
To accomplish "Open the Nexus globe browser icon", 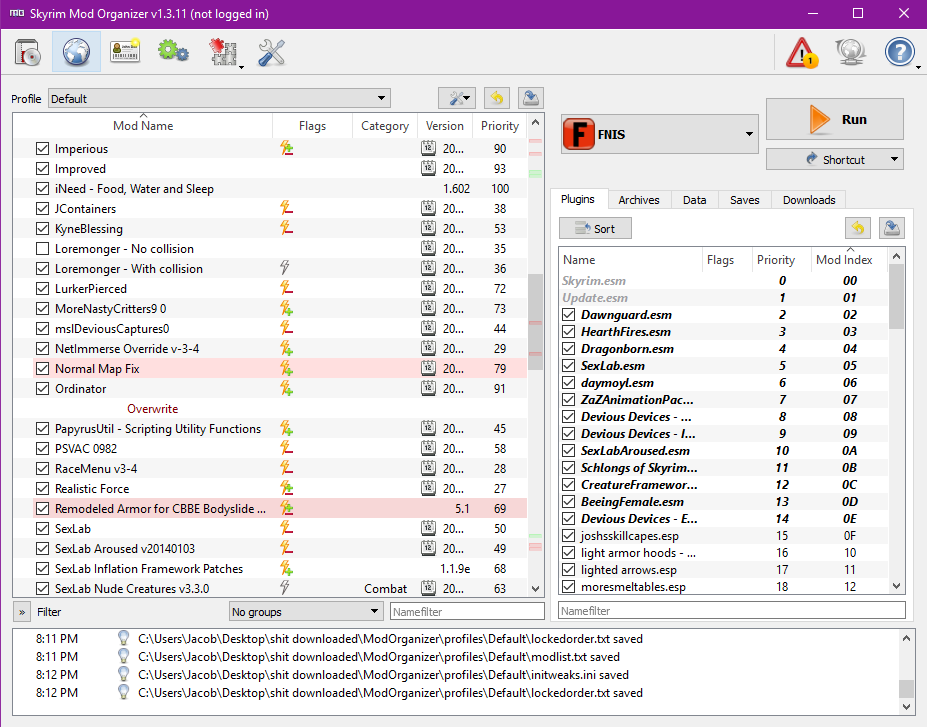I will 77,53.
